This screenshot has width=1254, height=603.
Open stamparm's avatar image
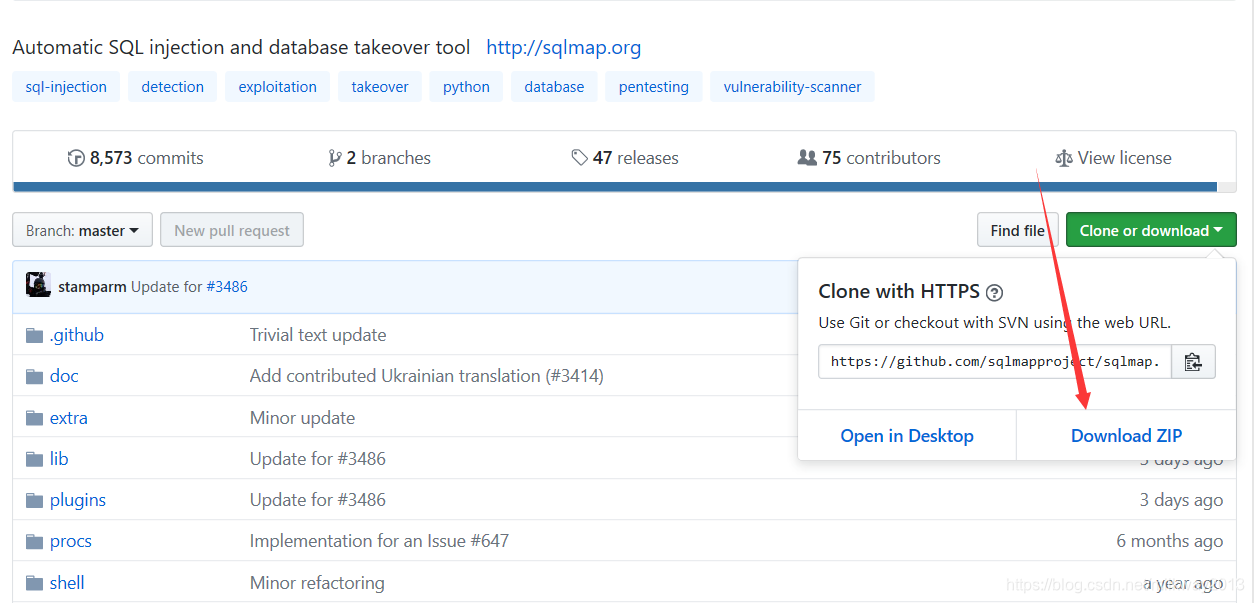point(38,285)
